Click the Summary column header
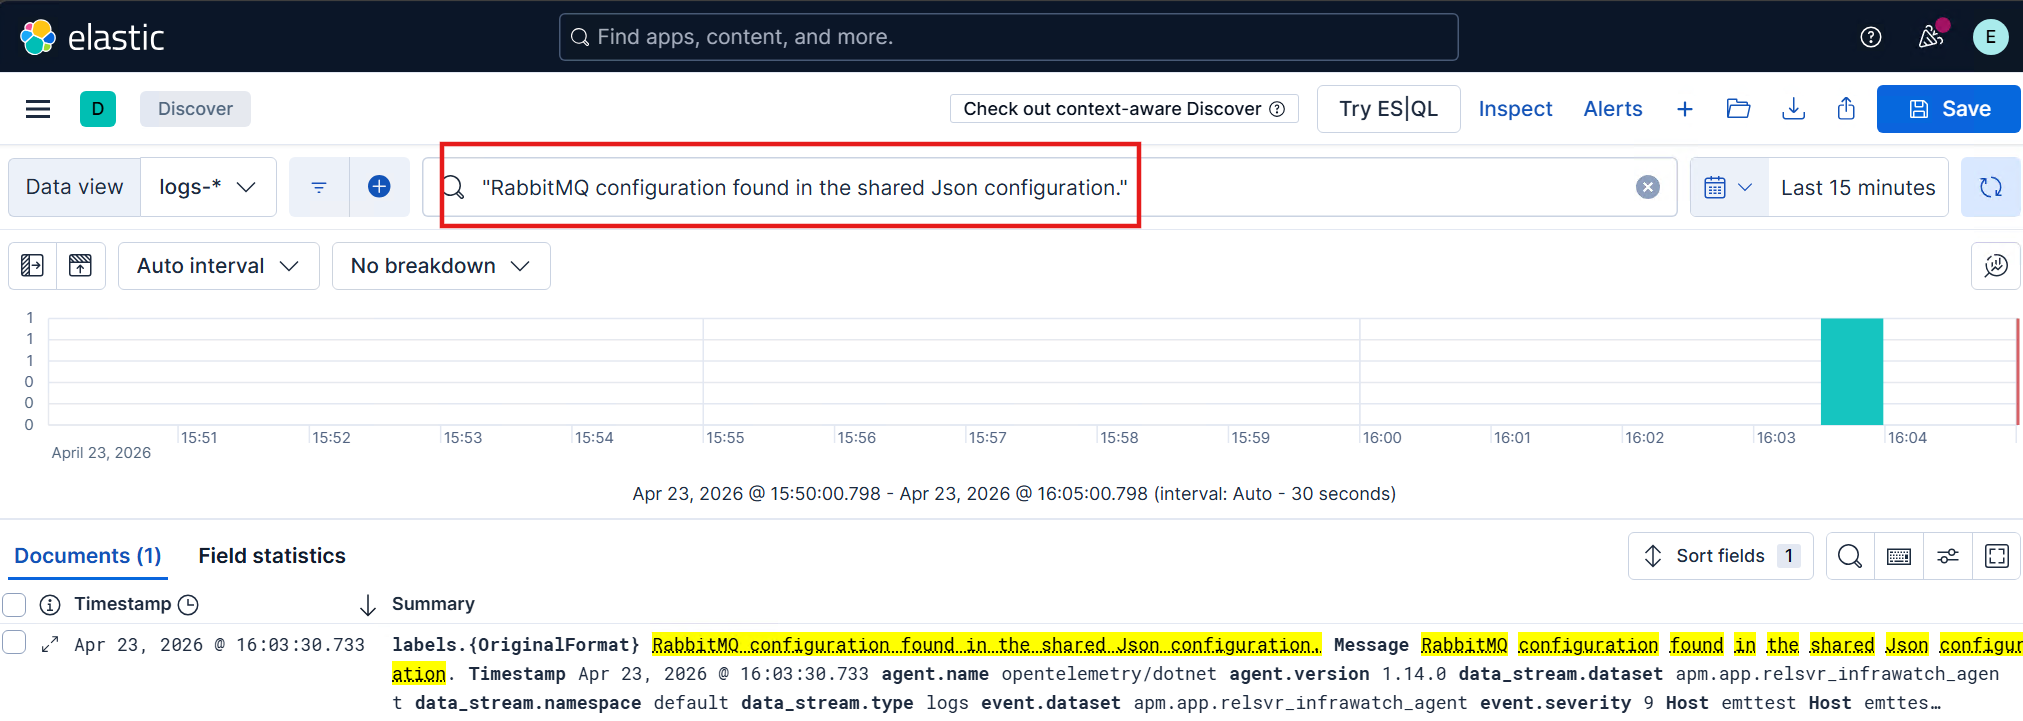The width and height of the screenshot is (2023, 721). tap(433, 604)
